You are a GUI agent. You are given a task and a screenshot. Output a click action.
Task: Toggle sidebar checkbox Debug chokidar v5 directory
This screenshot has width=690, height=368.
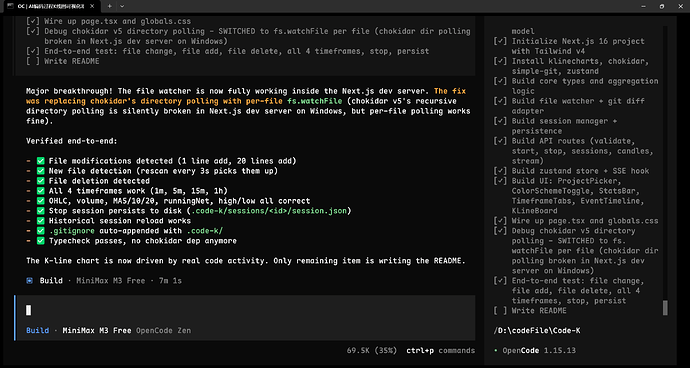click(500, 231)
